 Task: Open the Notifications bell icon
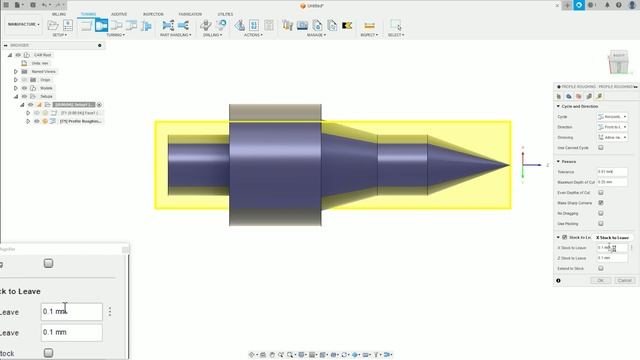pyautogui.click(x=607, y=5)
